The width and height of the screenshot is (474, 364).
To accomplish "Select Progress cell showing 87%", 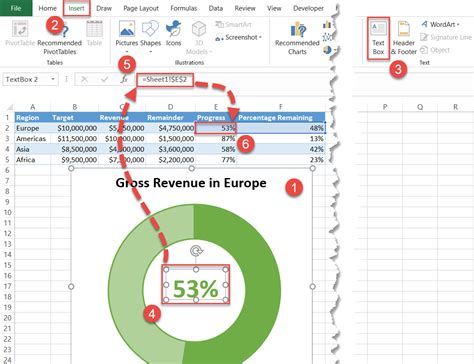I will (216, 139).
